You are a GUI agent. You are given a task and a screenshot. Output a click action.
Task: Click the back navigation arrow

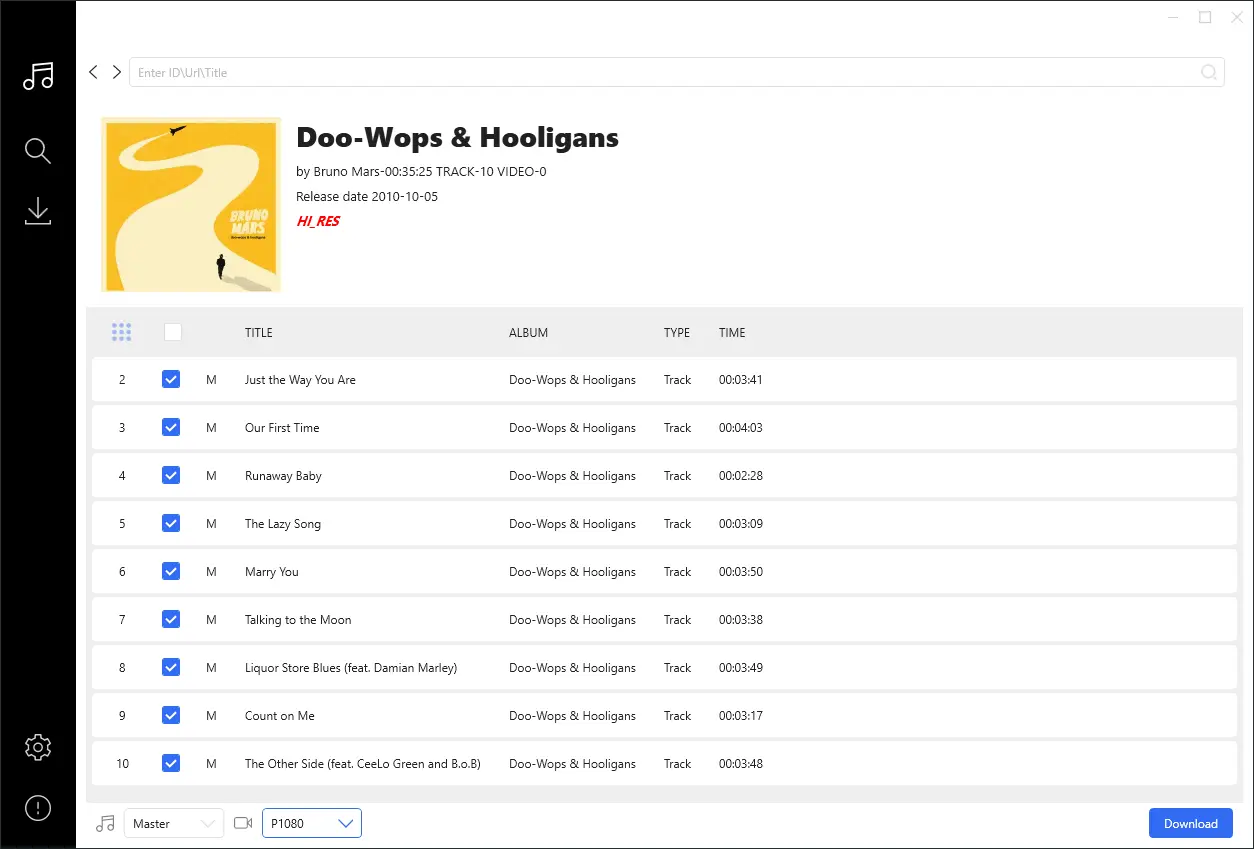93,72
